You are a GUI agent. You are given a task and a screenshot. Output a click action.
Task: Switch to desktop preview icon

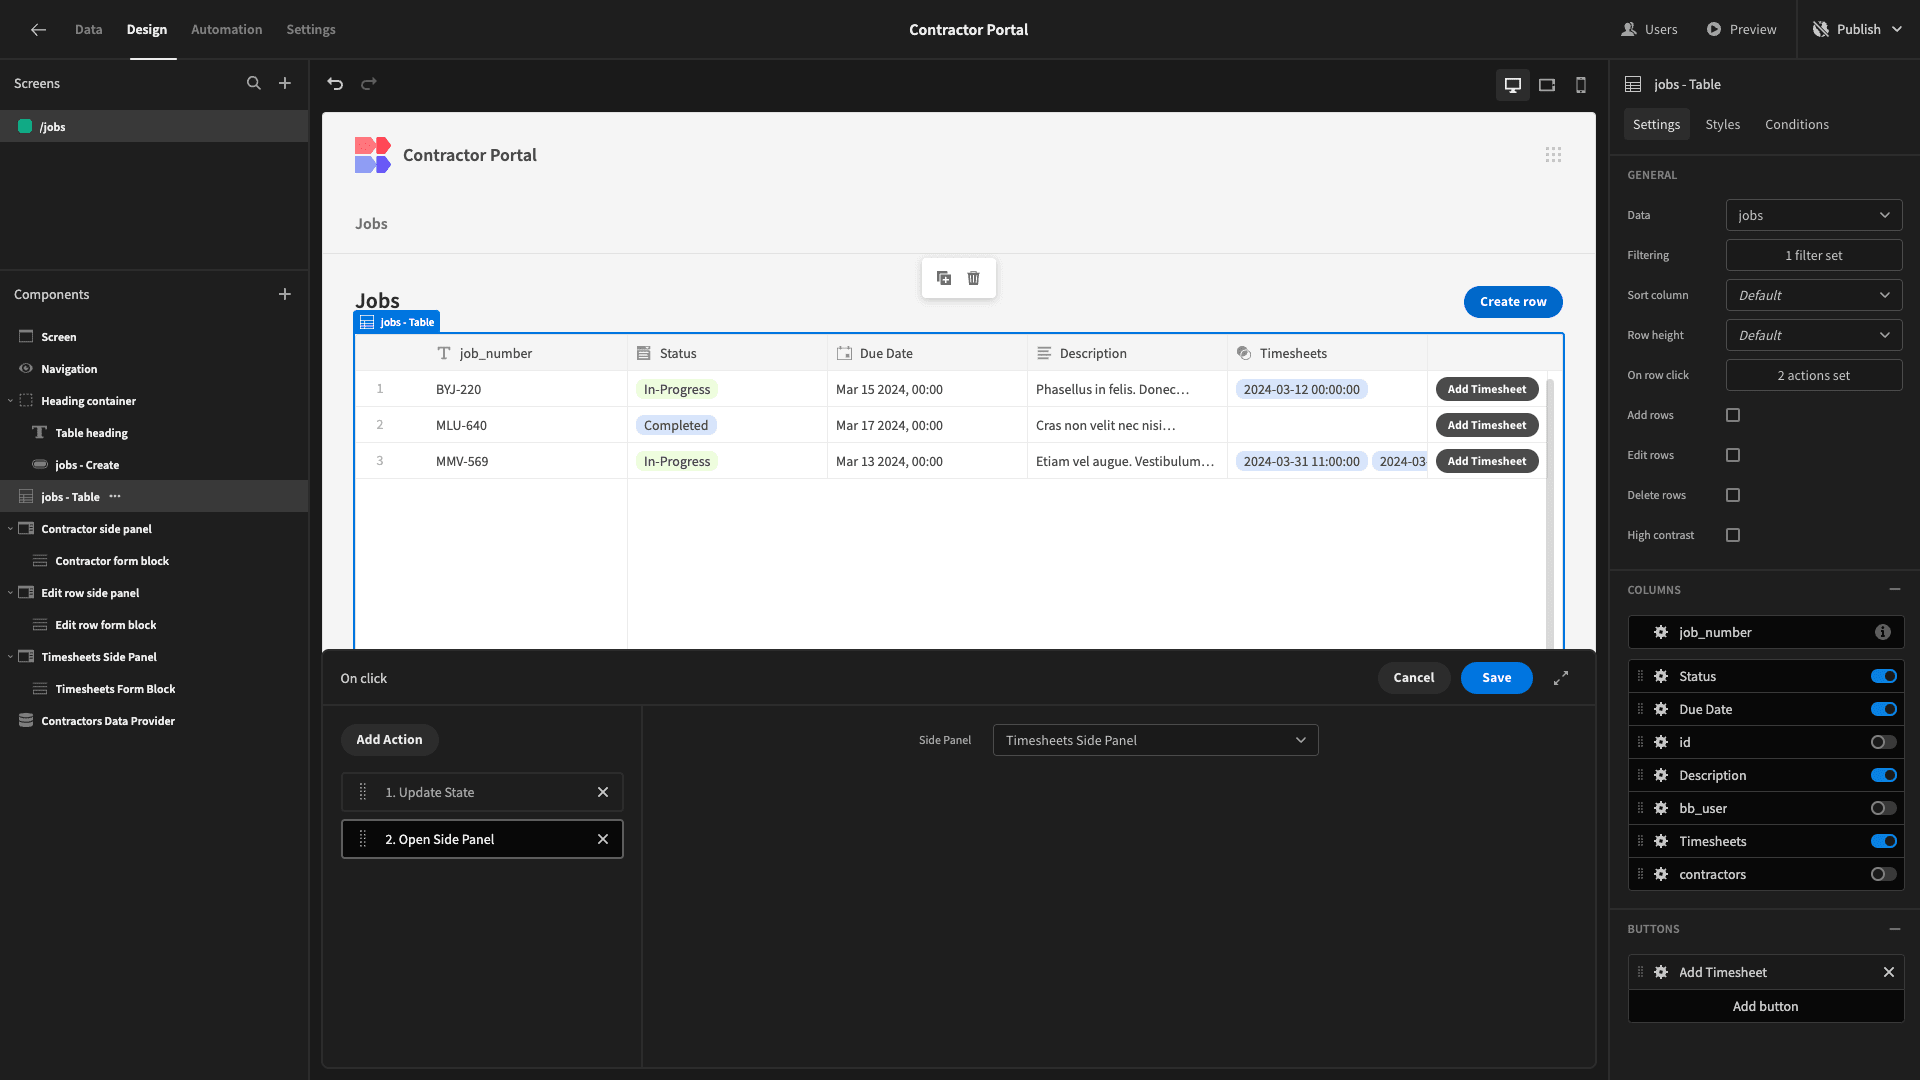coord(1513,85)
